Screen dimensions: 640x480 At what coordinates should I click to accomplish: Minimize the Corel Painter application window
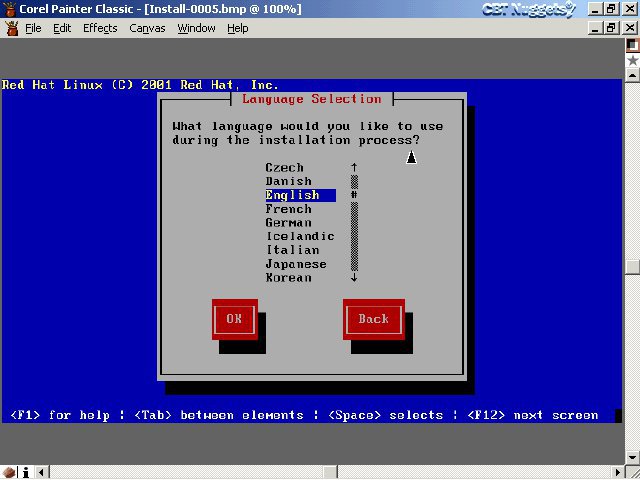tap(595, 9)
